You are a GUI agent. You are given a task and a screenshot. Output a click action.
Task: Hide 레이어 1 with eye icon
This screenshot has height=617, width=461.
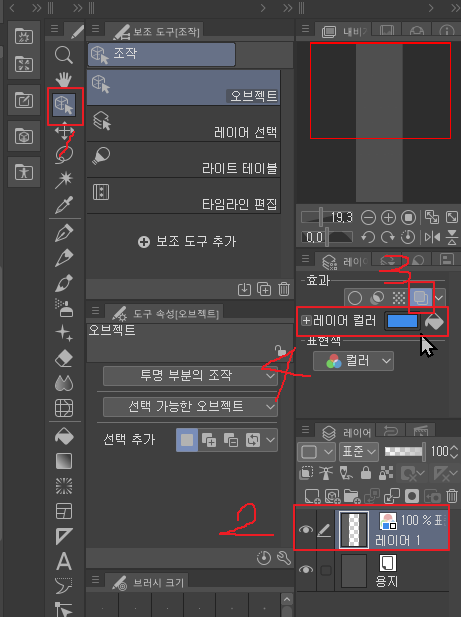[x=306, y=529]
